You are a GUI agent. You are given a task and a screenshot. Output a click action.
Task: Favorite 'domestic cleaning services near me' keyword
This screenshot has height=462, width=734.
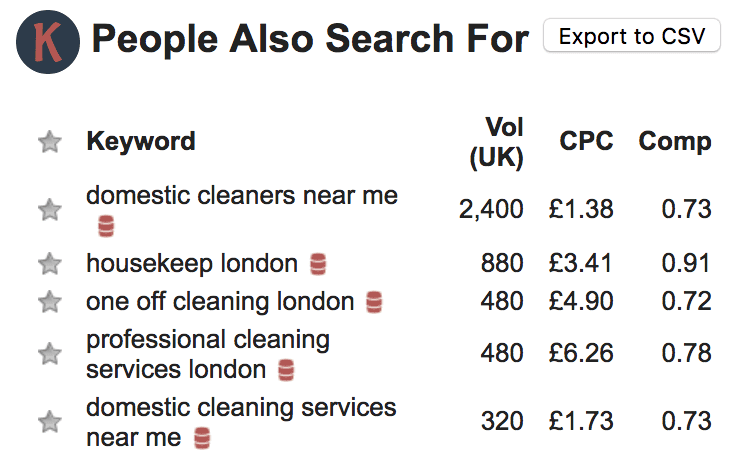[49, 422]
